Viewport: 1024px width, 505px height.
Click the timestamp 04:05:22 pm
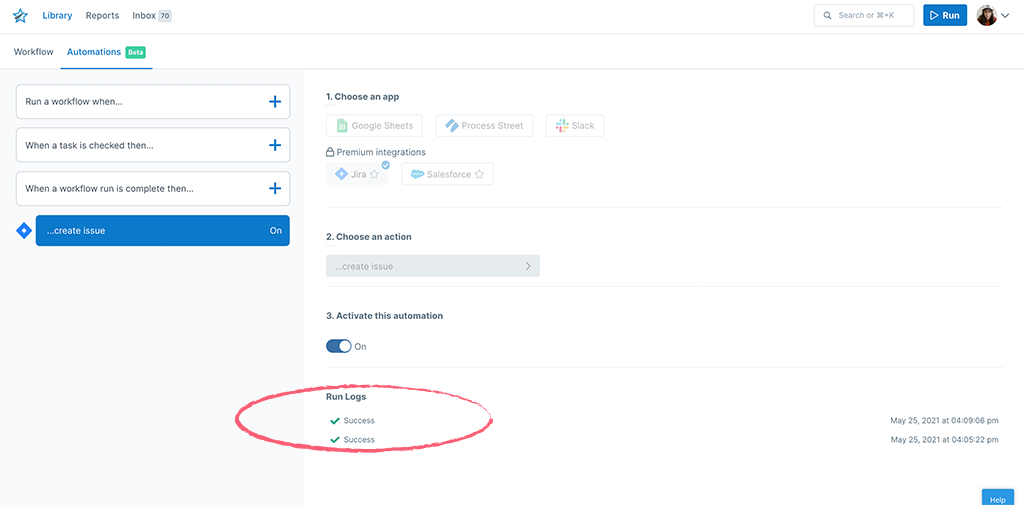[944, 440]
